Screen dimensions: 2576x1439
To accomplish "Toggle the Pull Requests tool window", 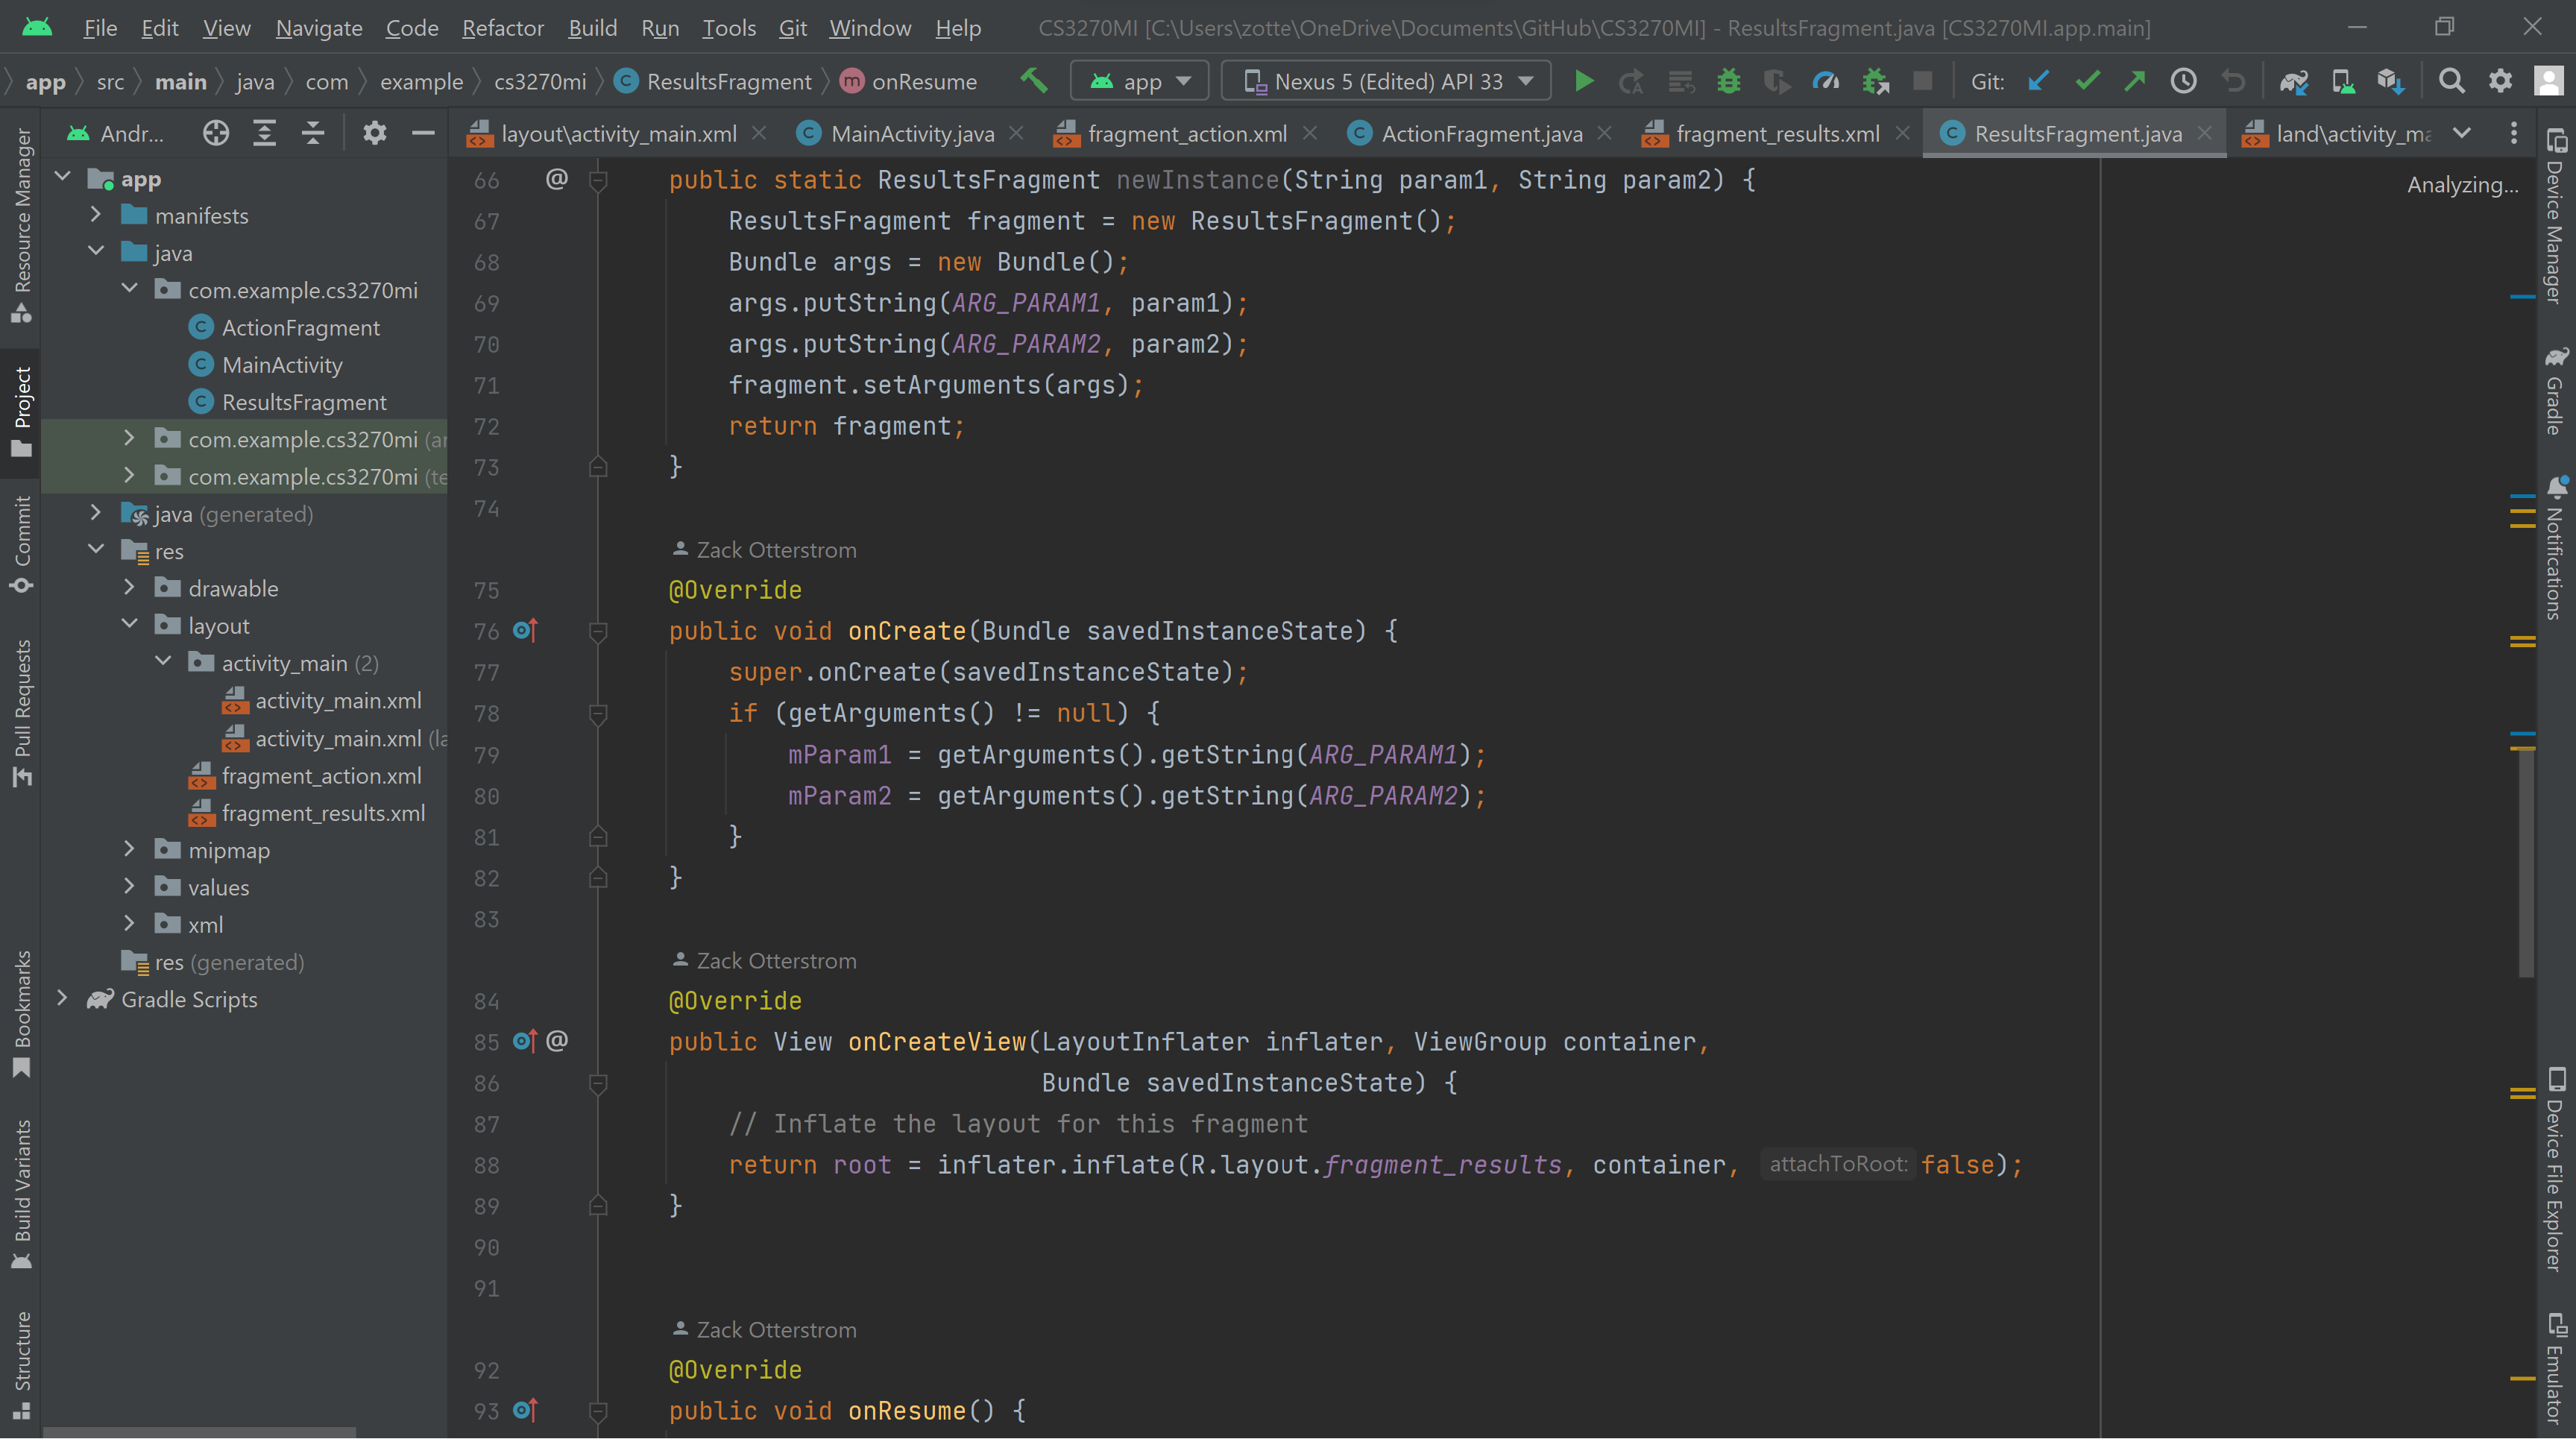I will coord(22,713).
